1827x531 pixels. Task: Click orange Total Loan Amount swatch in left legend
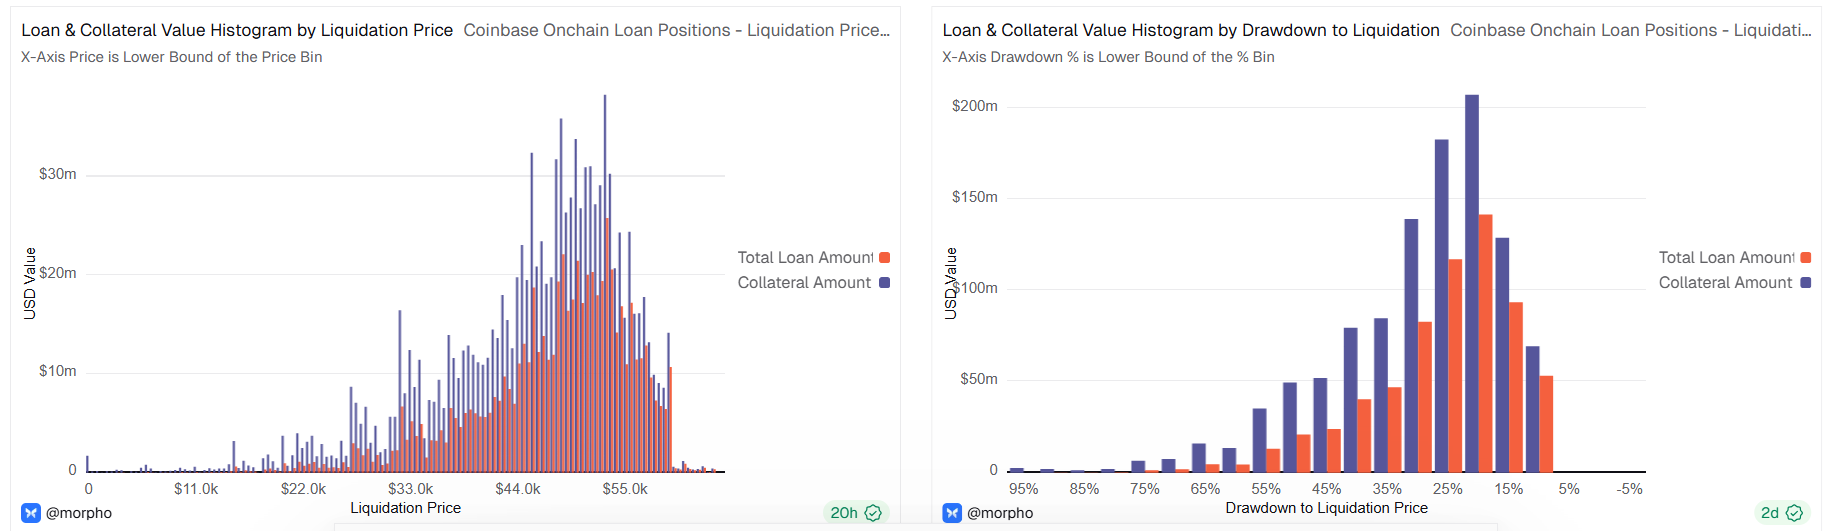[x=884, y=258]
